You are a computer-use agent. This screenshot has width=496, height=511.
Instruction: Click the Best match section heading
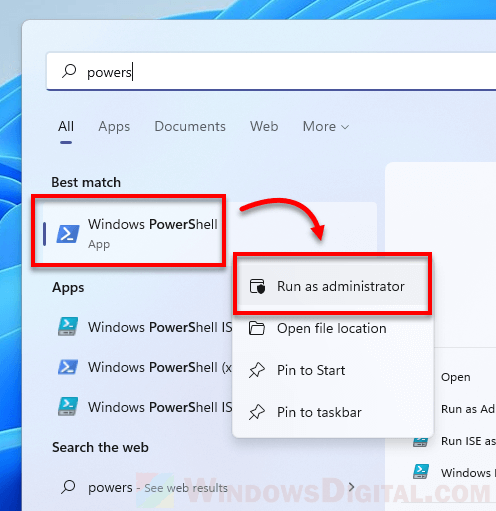pos(86,182)
